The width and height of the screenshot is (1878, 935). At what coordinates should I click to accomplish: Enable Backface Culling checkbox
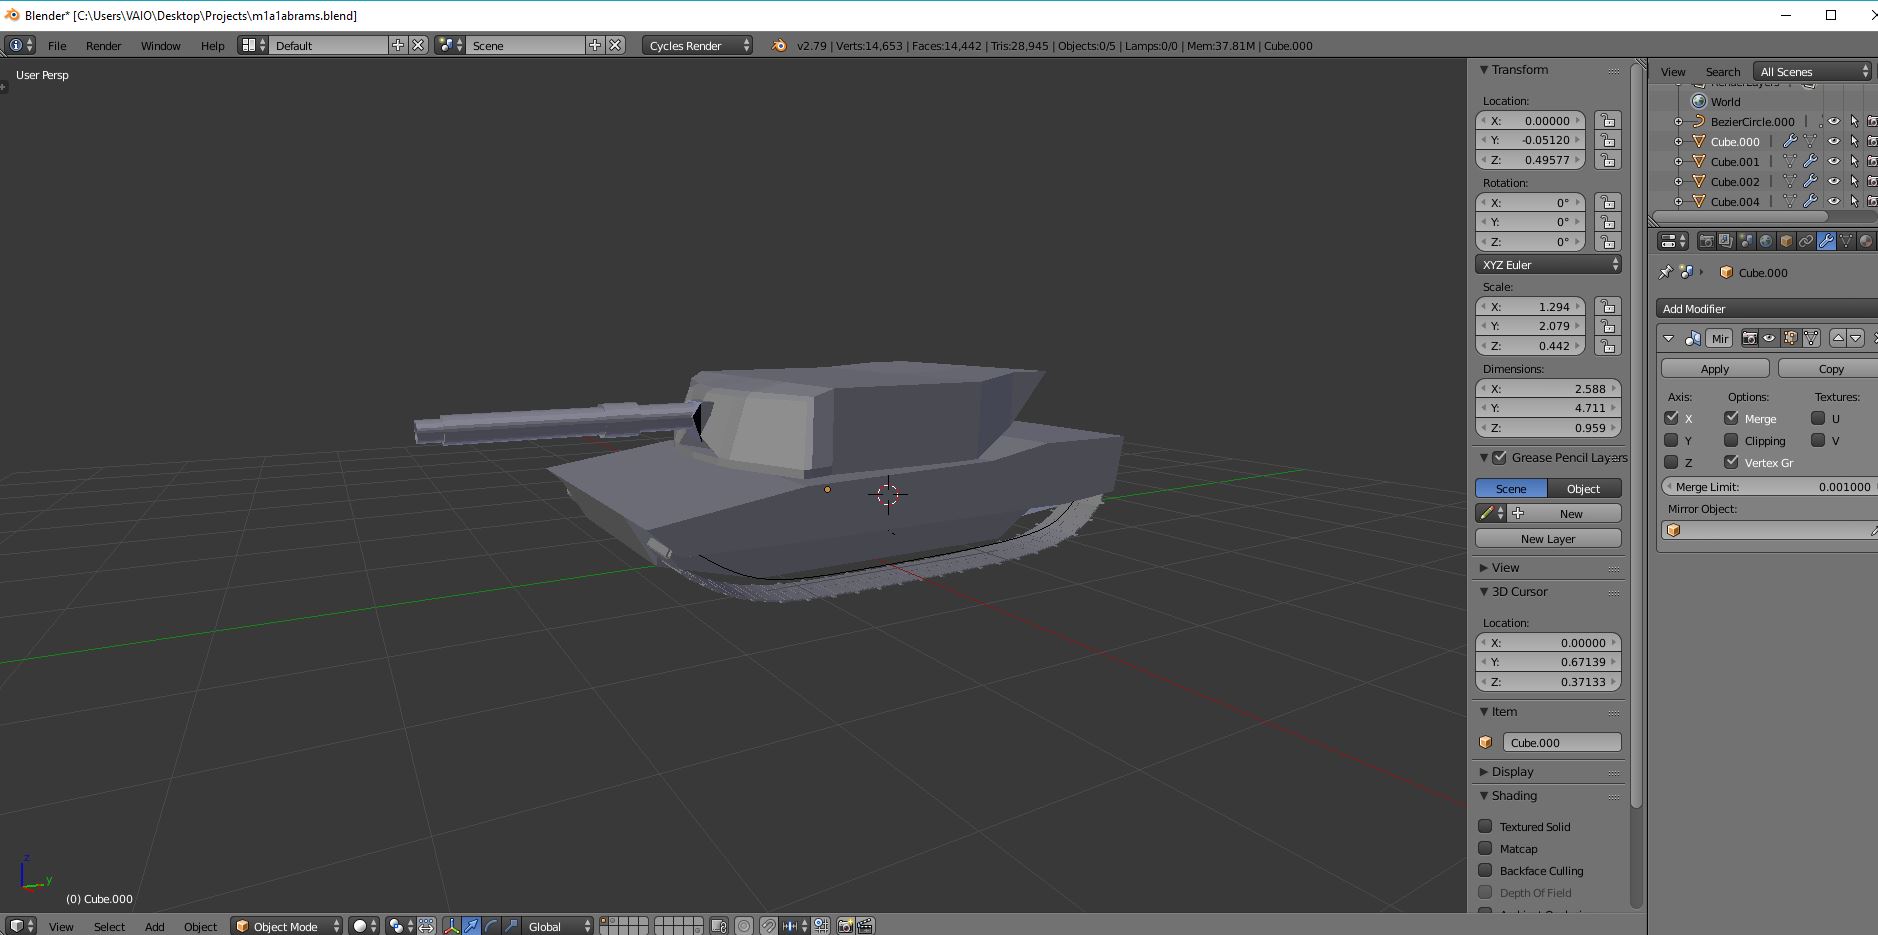tap(1485, 870)
